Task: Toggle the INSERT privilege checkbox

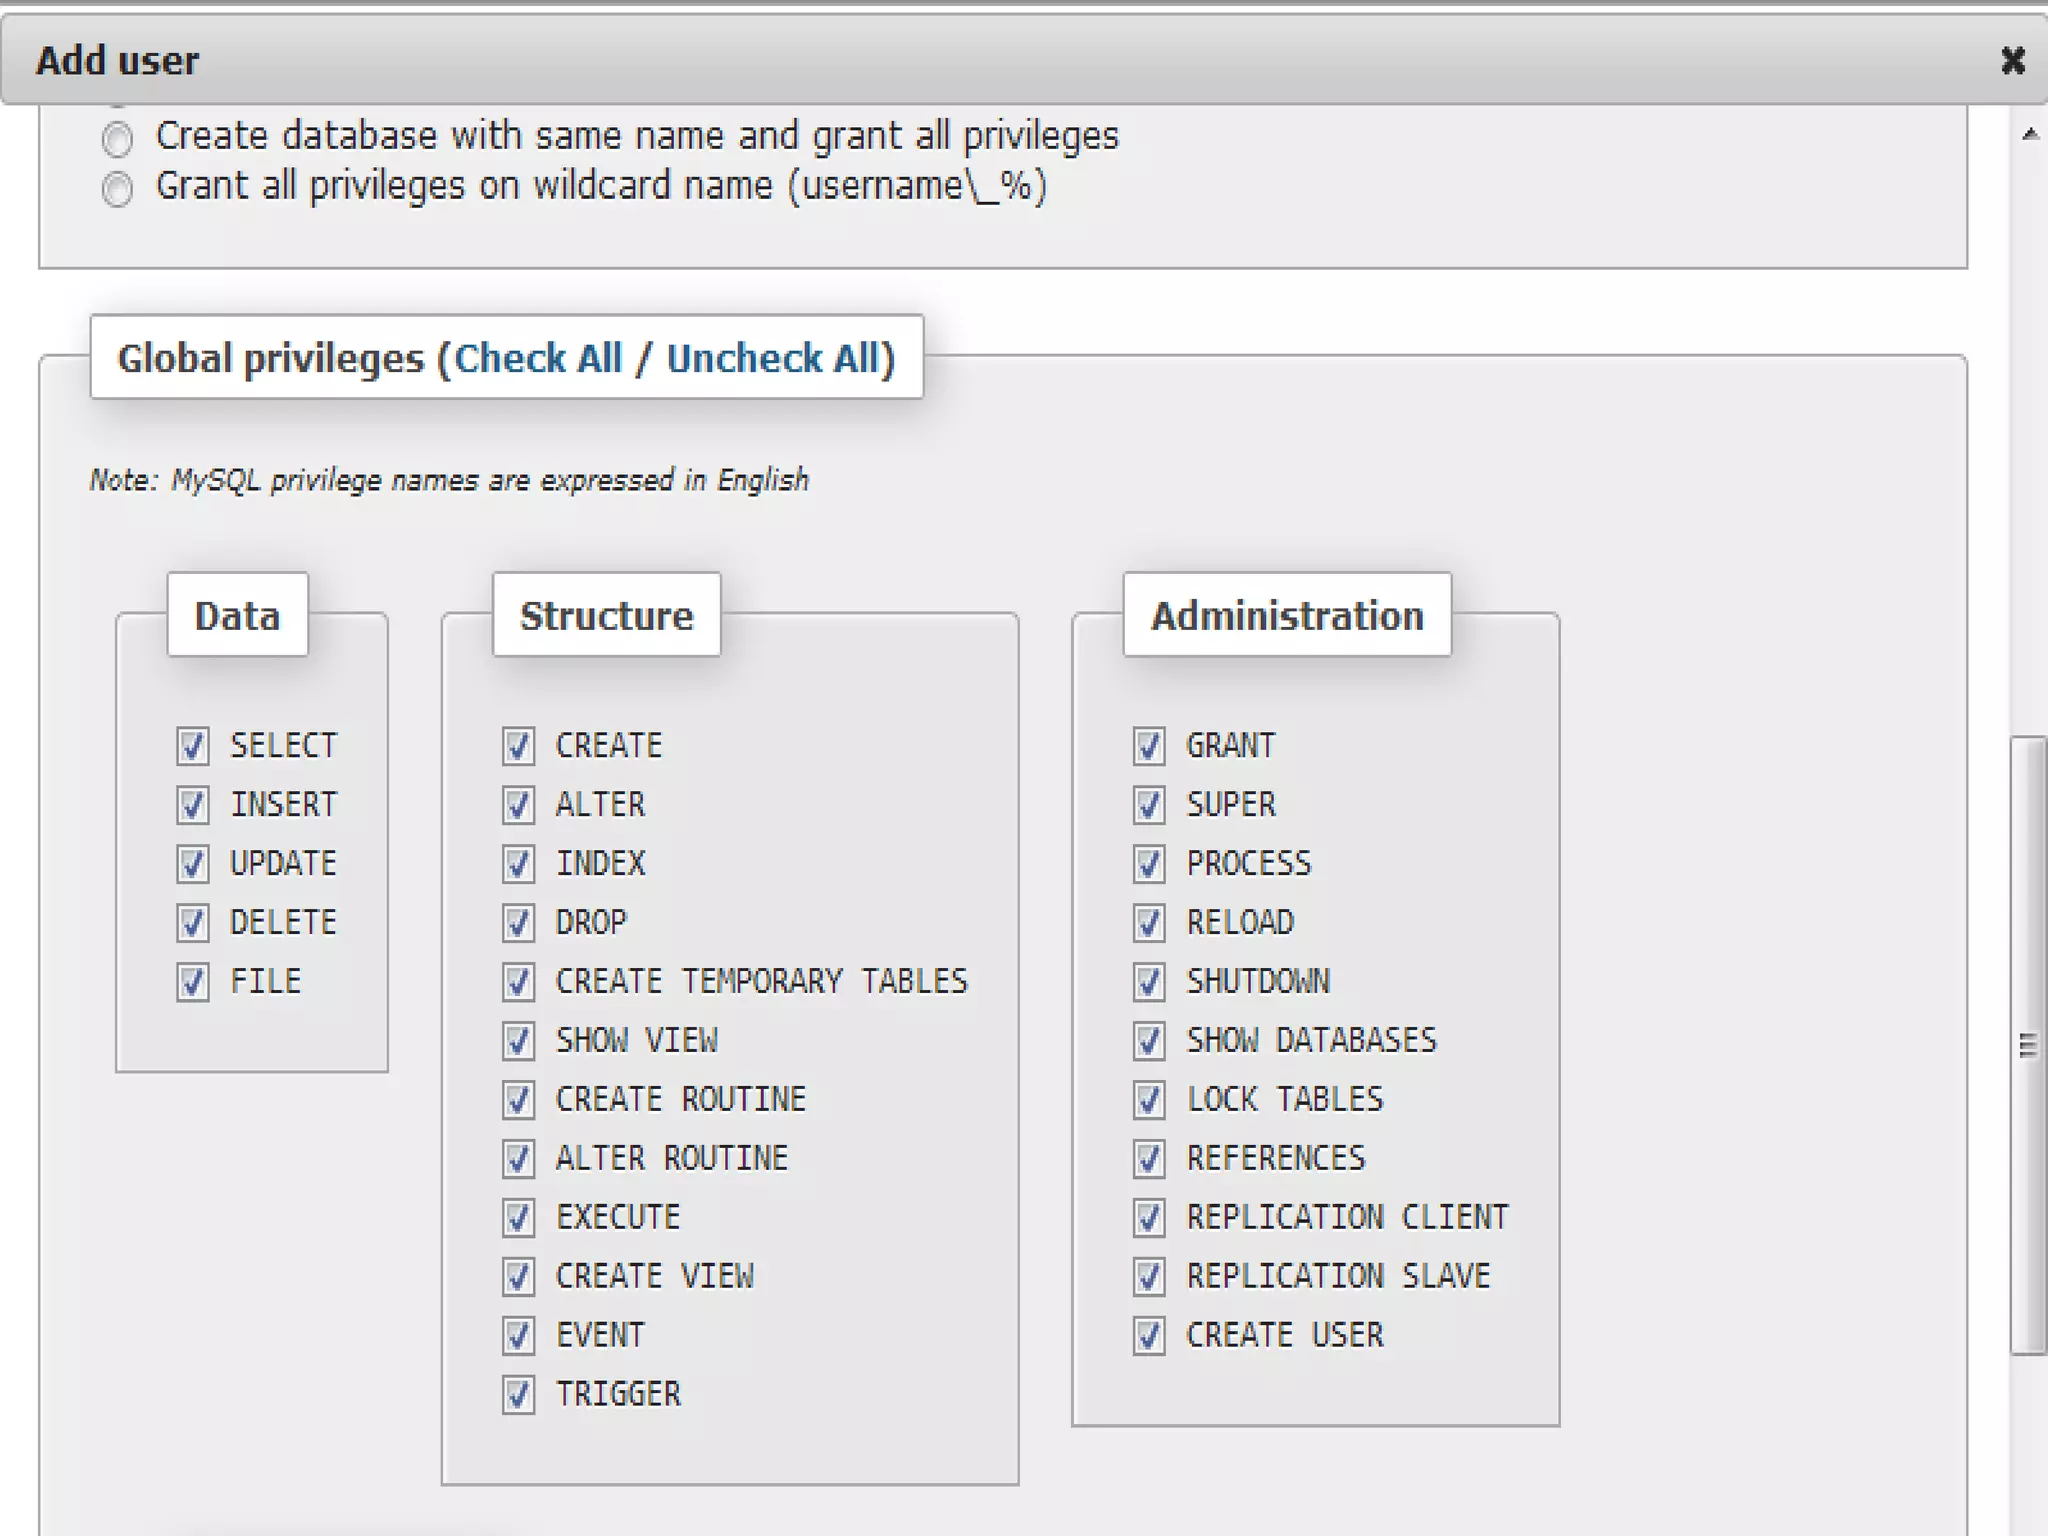Action: click(x=193, y=805)
